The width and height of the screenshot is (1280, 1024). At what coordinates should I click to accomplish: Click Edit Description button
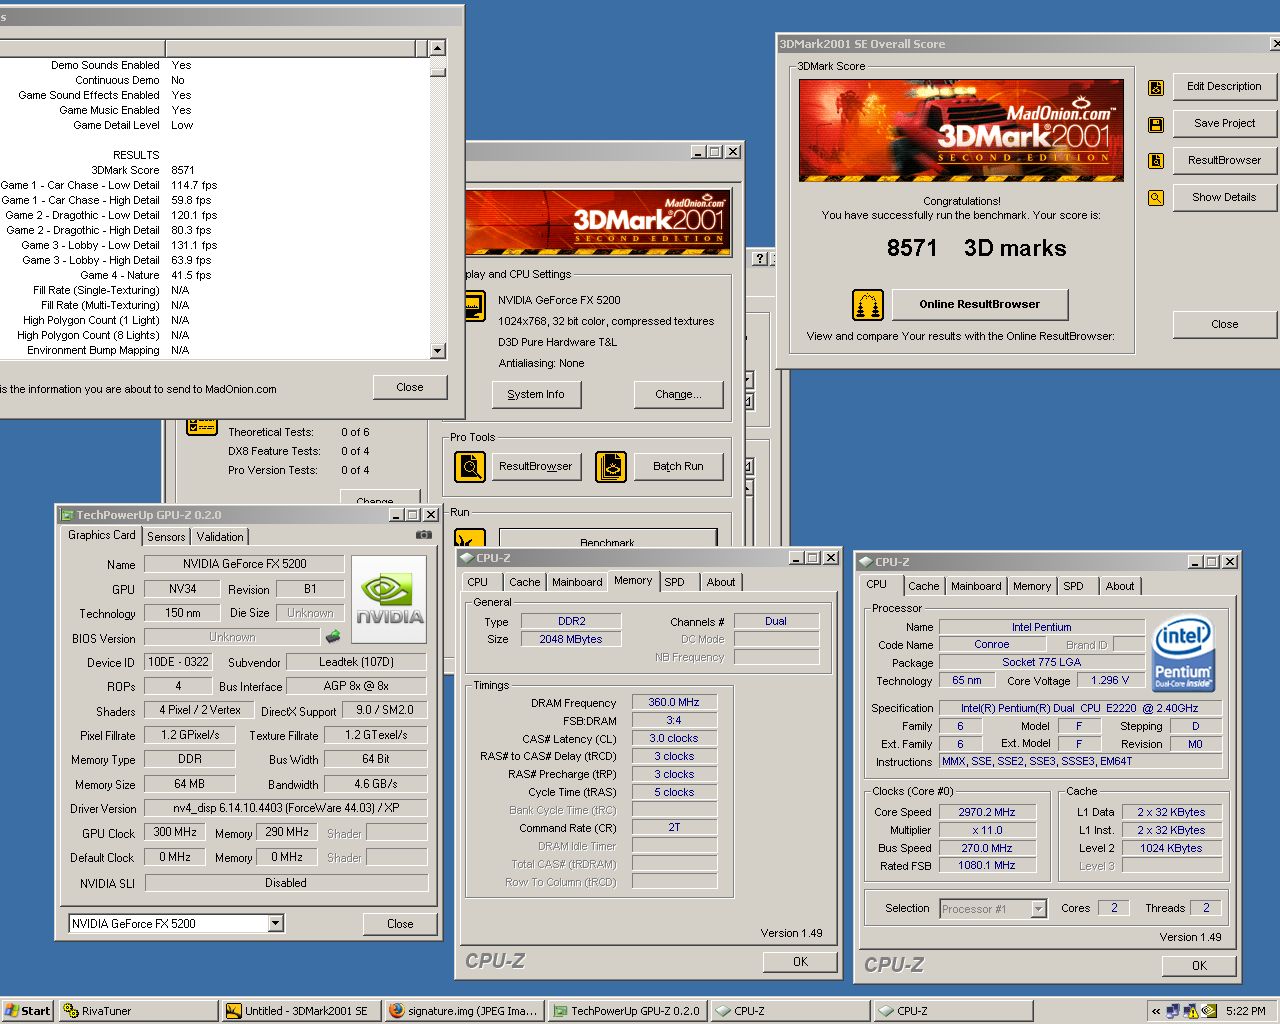pos(1224,86)
